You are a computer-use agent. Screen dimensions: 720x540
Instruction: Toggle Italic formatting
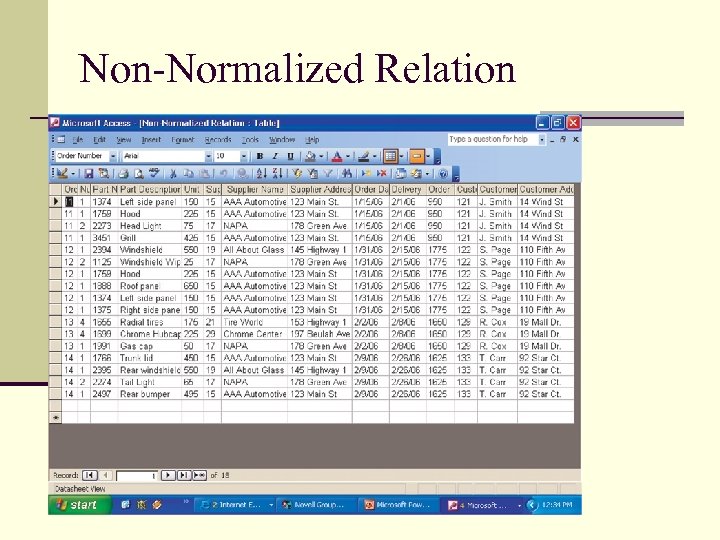(275, 156)
